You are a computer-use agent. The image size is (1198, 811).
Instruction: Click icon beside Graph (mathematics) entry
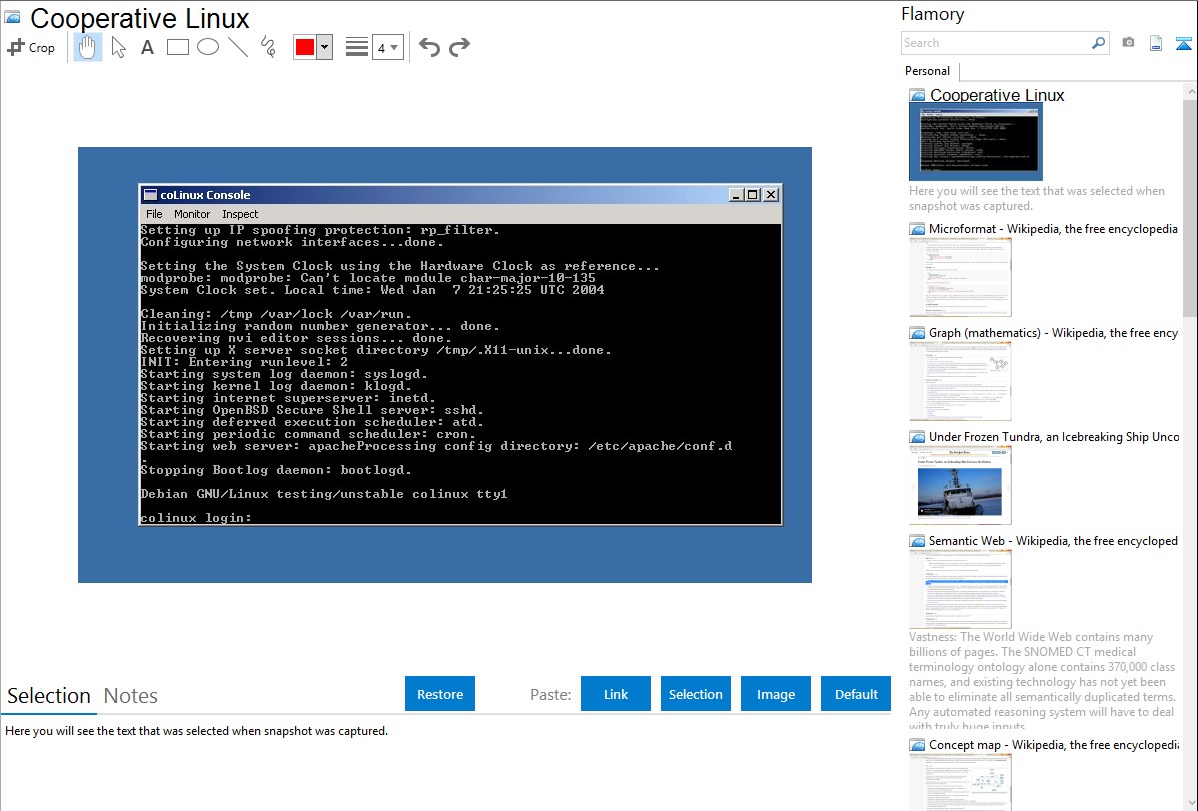[917, 333]
